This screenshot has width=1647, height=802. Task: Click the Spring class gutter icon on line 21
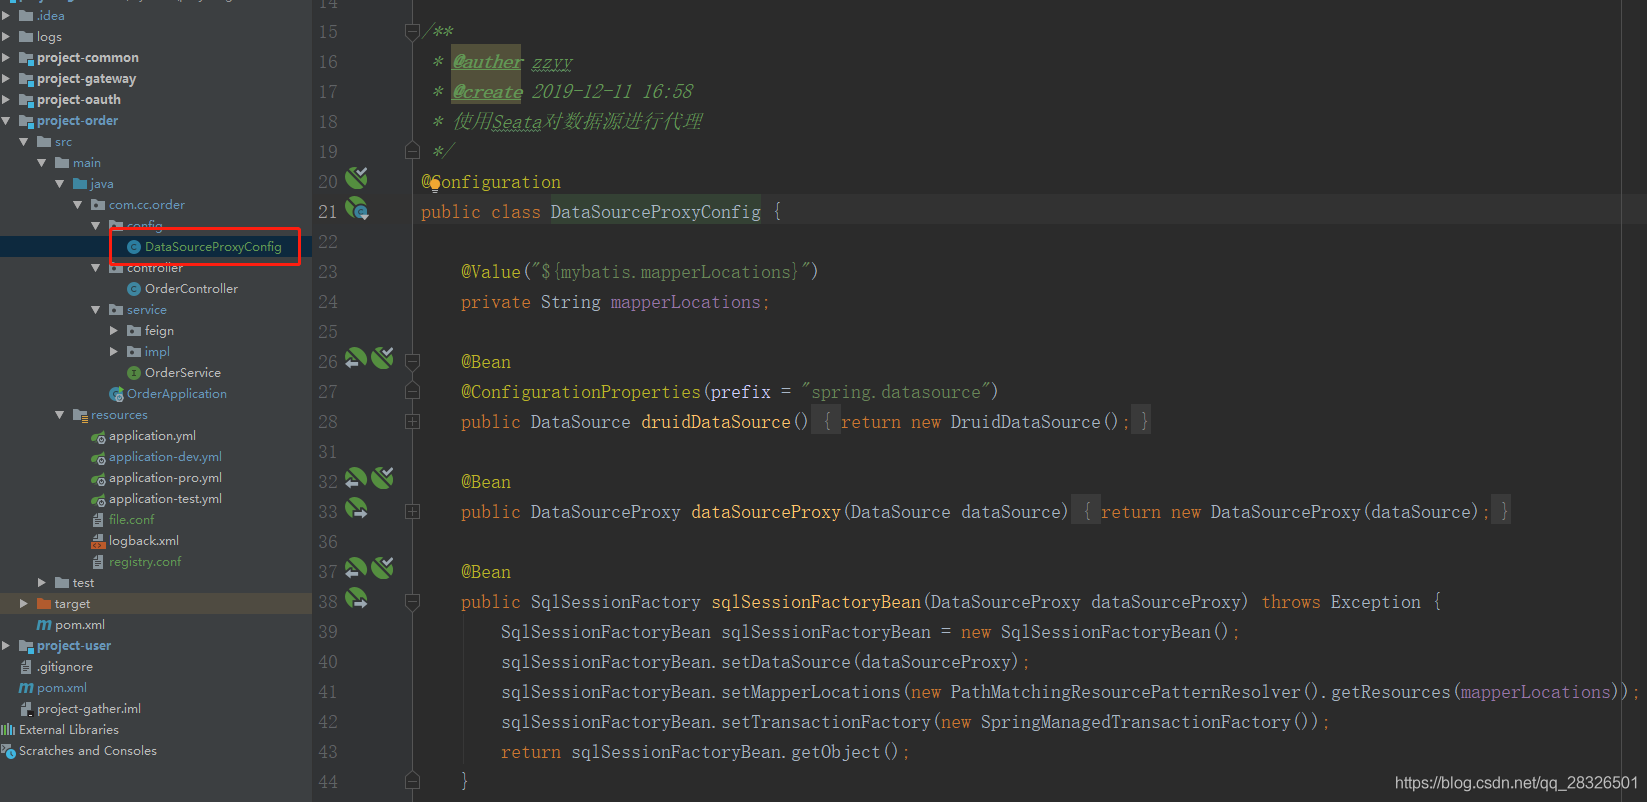point(357,210)
